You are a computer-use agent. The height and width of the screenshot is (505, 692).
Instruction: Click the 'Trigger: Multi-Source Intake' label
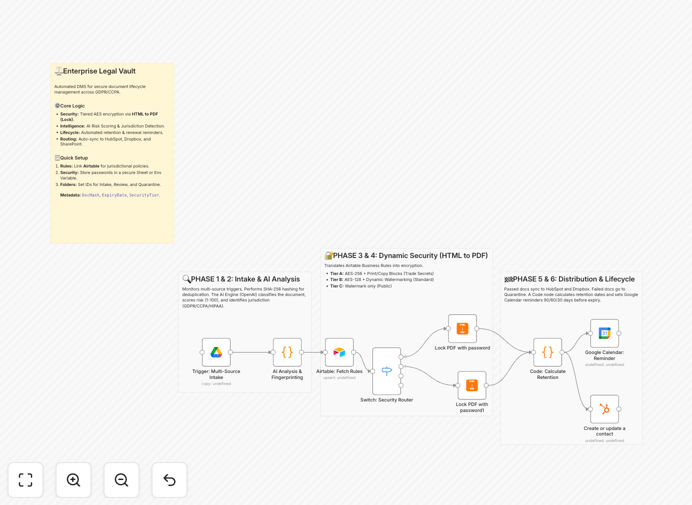(x=216, y=374)
